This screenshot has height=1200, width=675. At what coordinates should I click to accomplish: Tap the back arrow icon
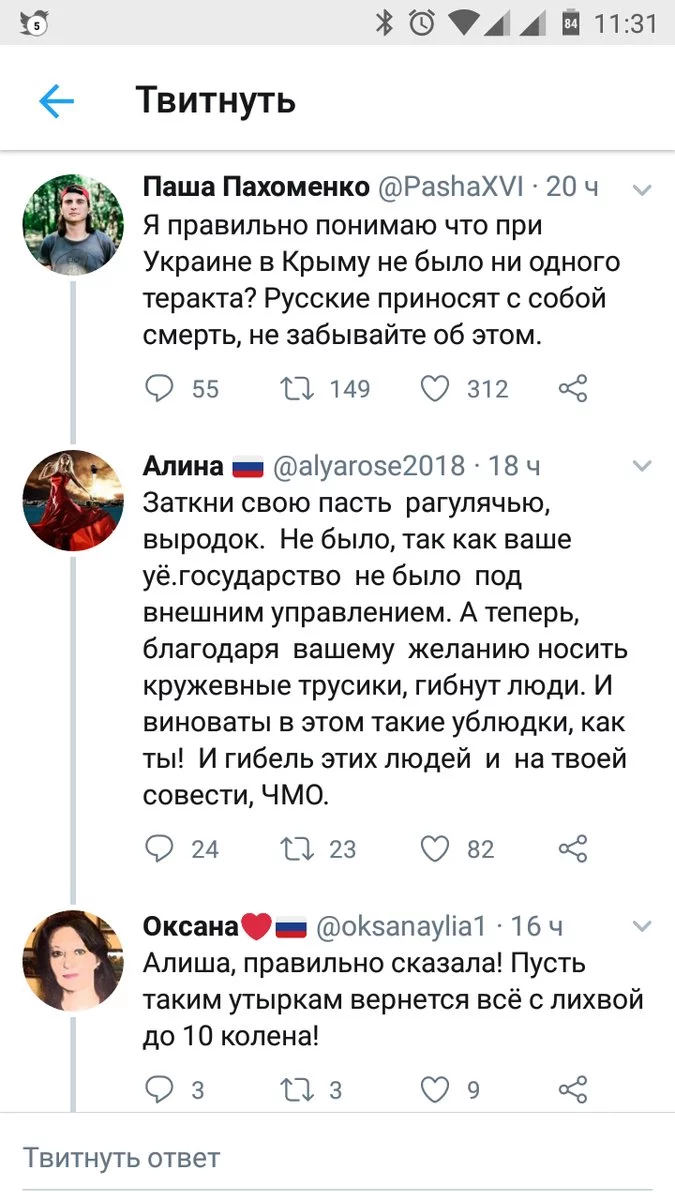[x=56, y=101]
